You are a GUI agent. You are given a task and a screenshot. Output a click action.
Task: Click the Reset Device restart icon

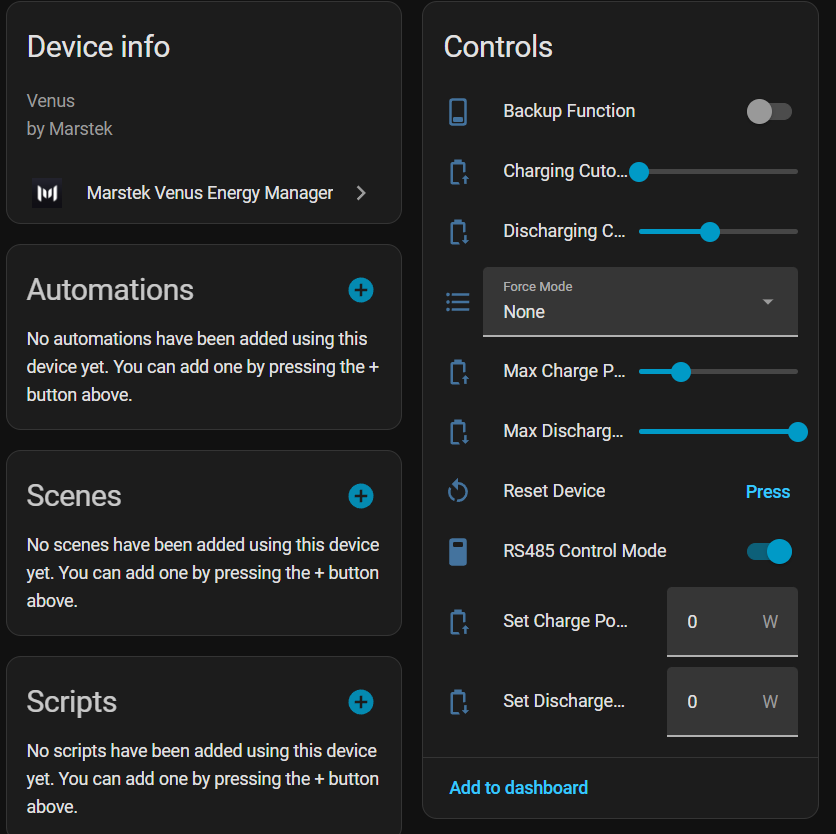tap(458, 491)
